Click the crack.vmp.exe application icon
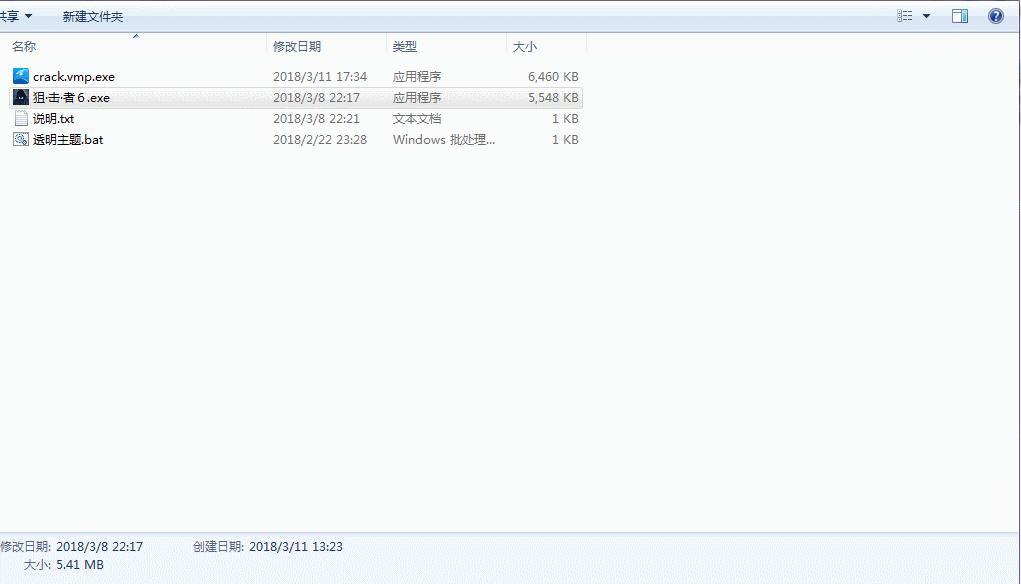Screen dimensions: 1021x584 21,76
